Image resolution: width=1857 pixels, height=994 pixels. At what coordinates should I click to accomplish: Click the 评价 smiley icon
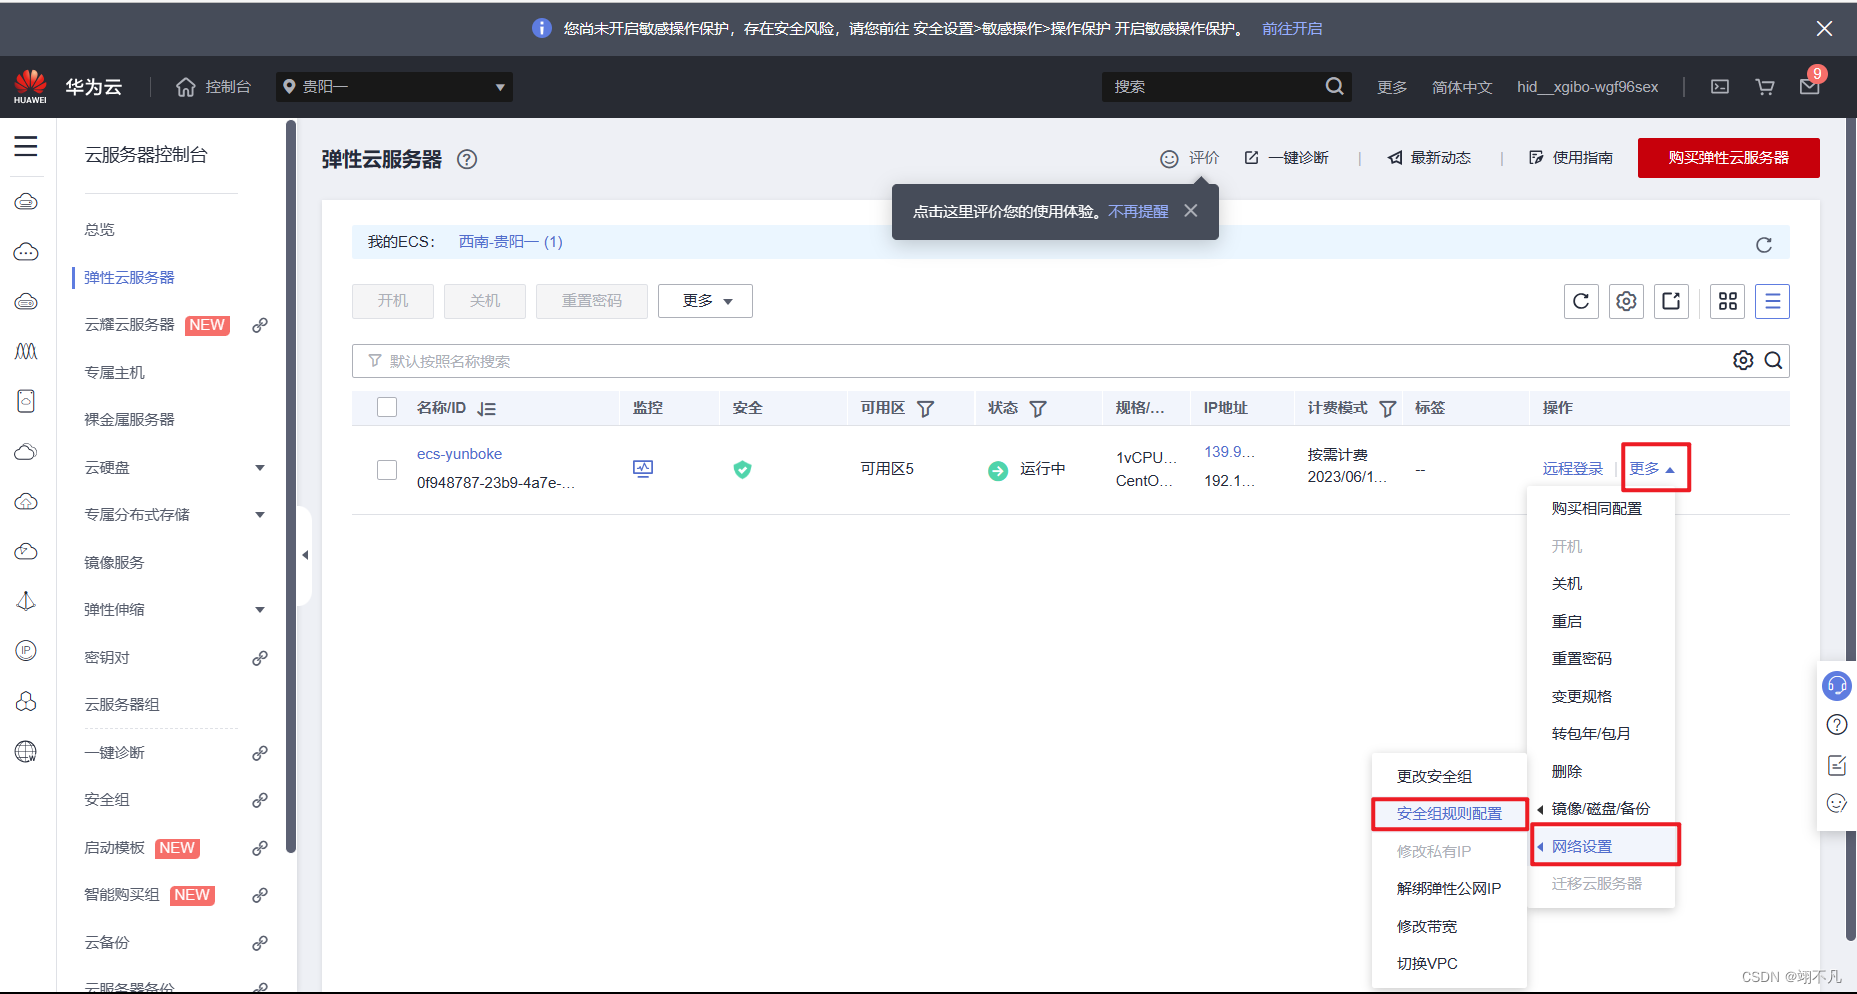click(x=1169, y=159)
